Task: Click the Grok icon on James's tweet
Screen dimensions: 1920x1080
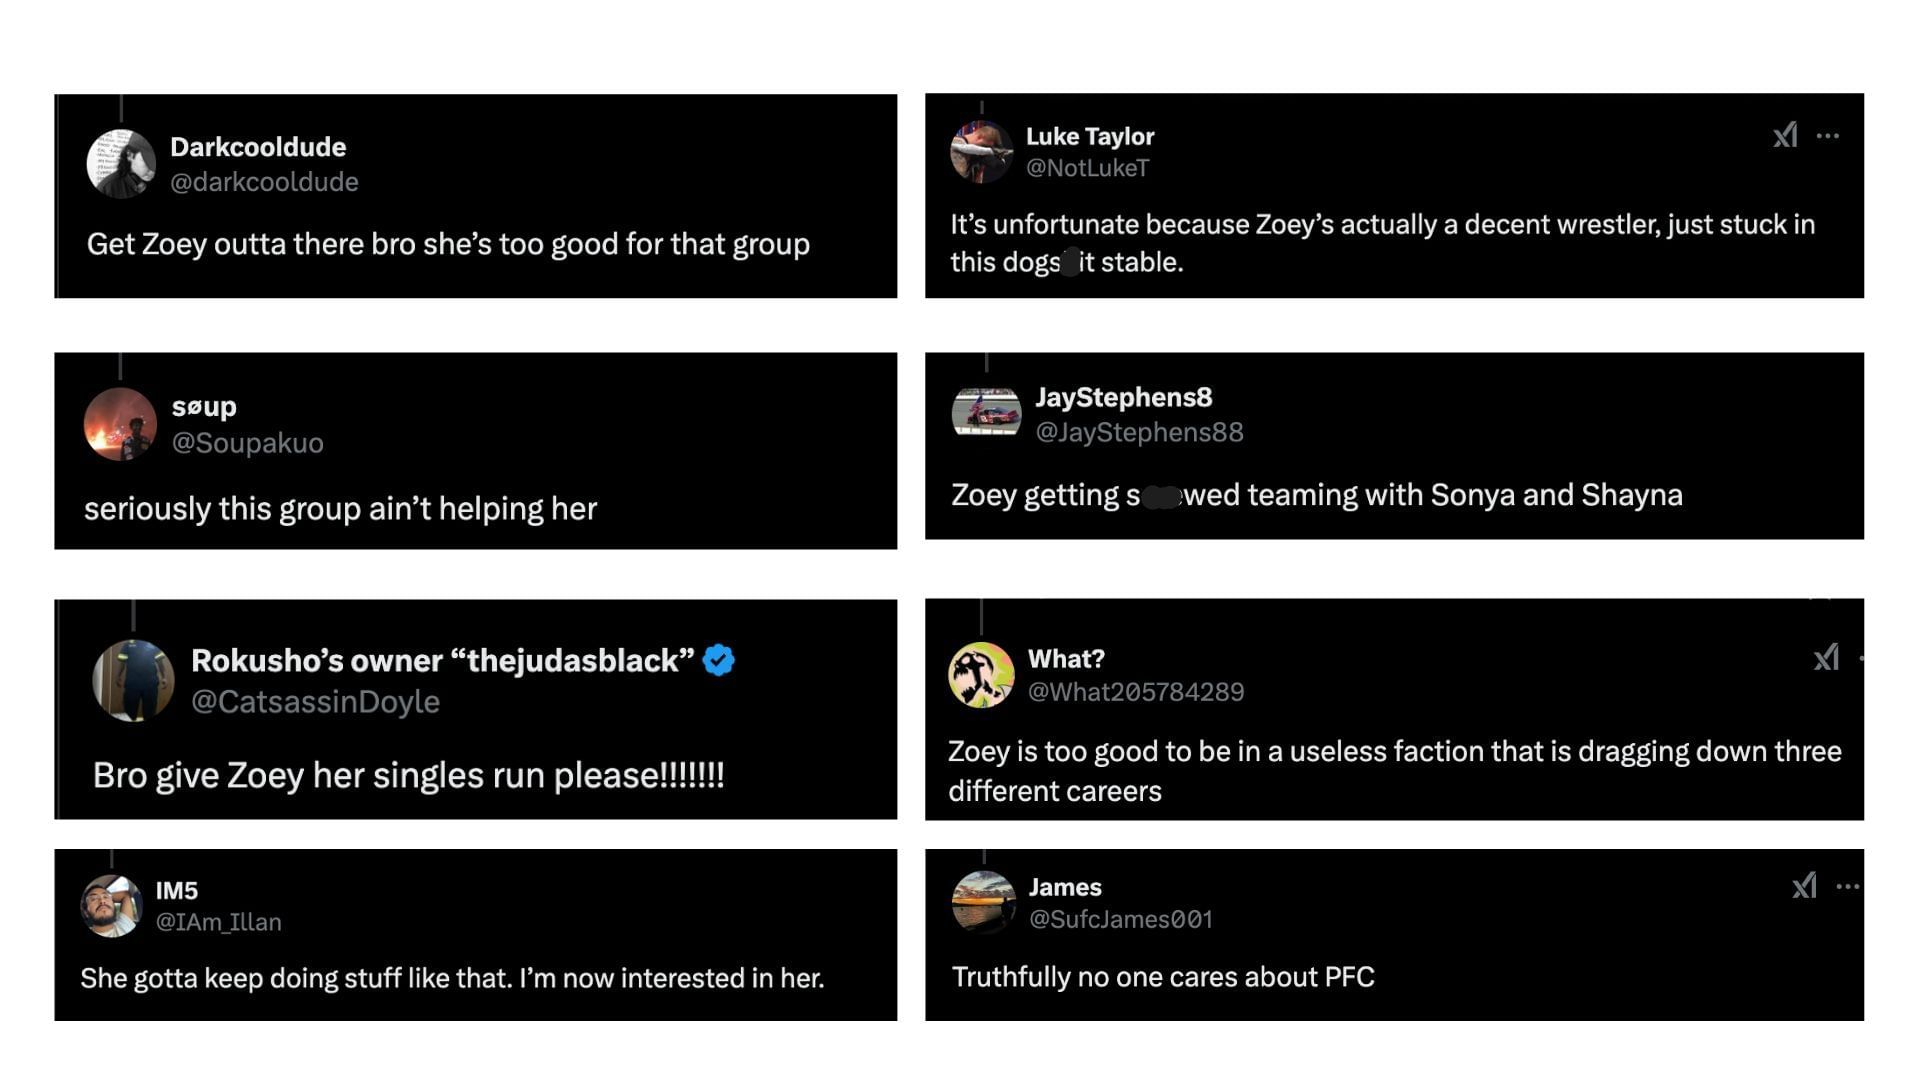Action: pyautogui.click(x=1804, y=886)
